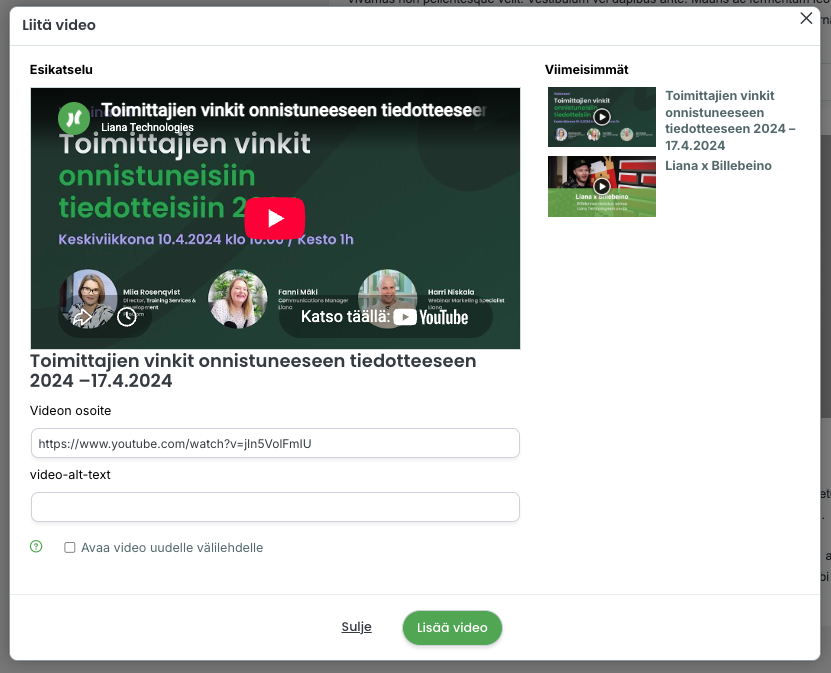Open recent title Liana x Billebeino
Screen dimensions: 831x673
coord(718,166)
